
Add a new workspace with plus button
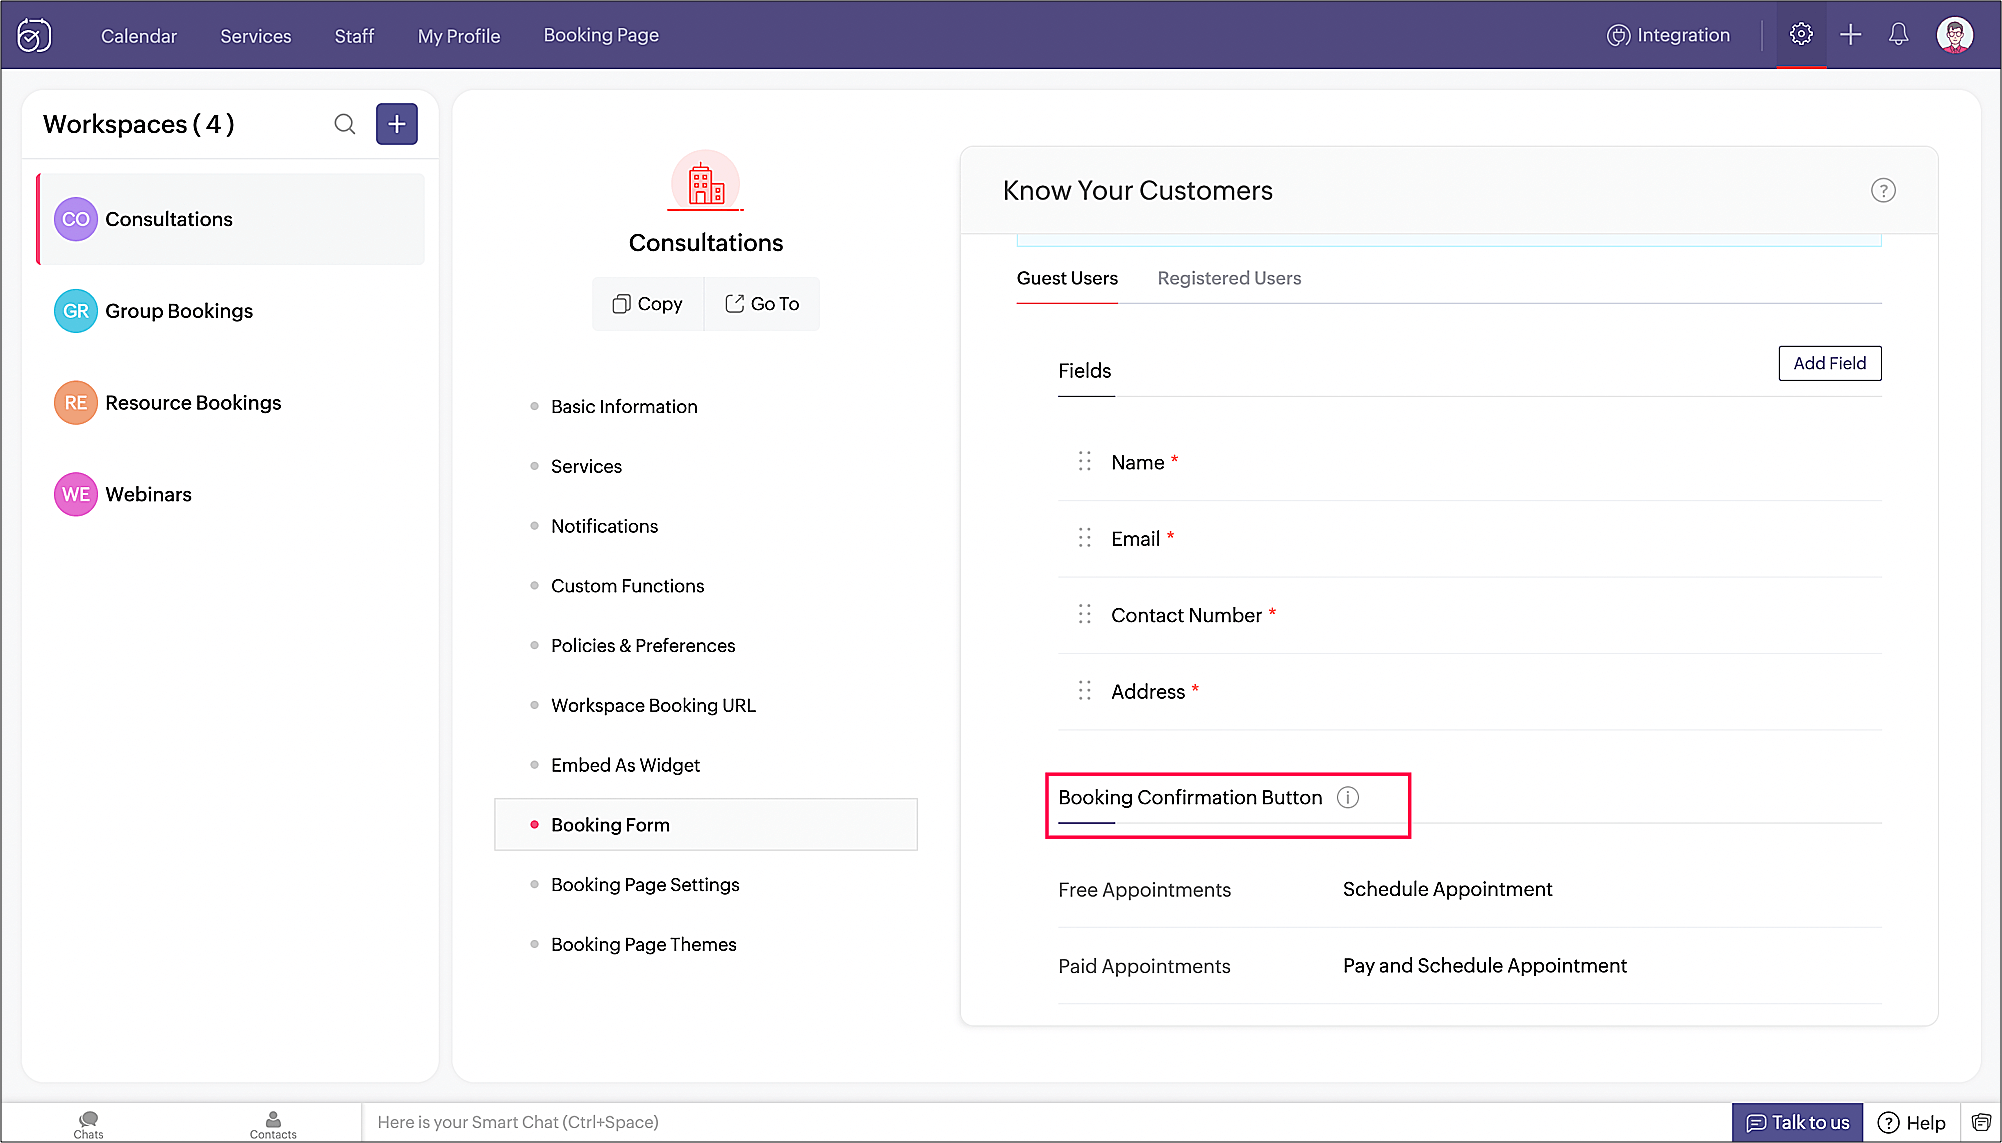click(x=397, y=124)
